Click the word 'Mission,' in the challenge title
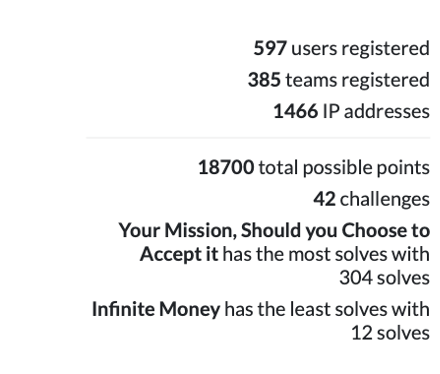 pyautogui.click(x=201, y=231)
